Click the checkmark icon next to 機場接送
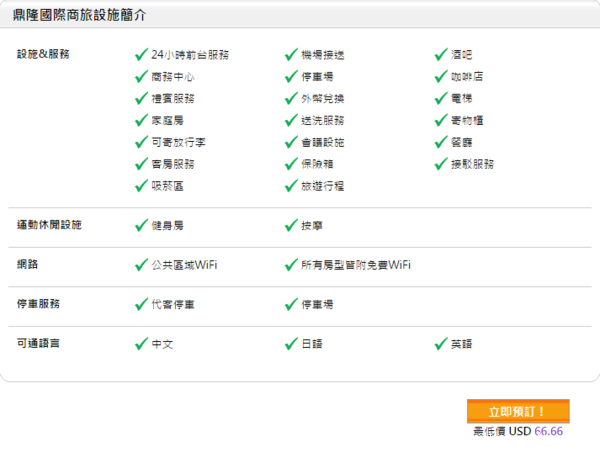Viewport: 600px width, 449px height. point(291,54)
